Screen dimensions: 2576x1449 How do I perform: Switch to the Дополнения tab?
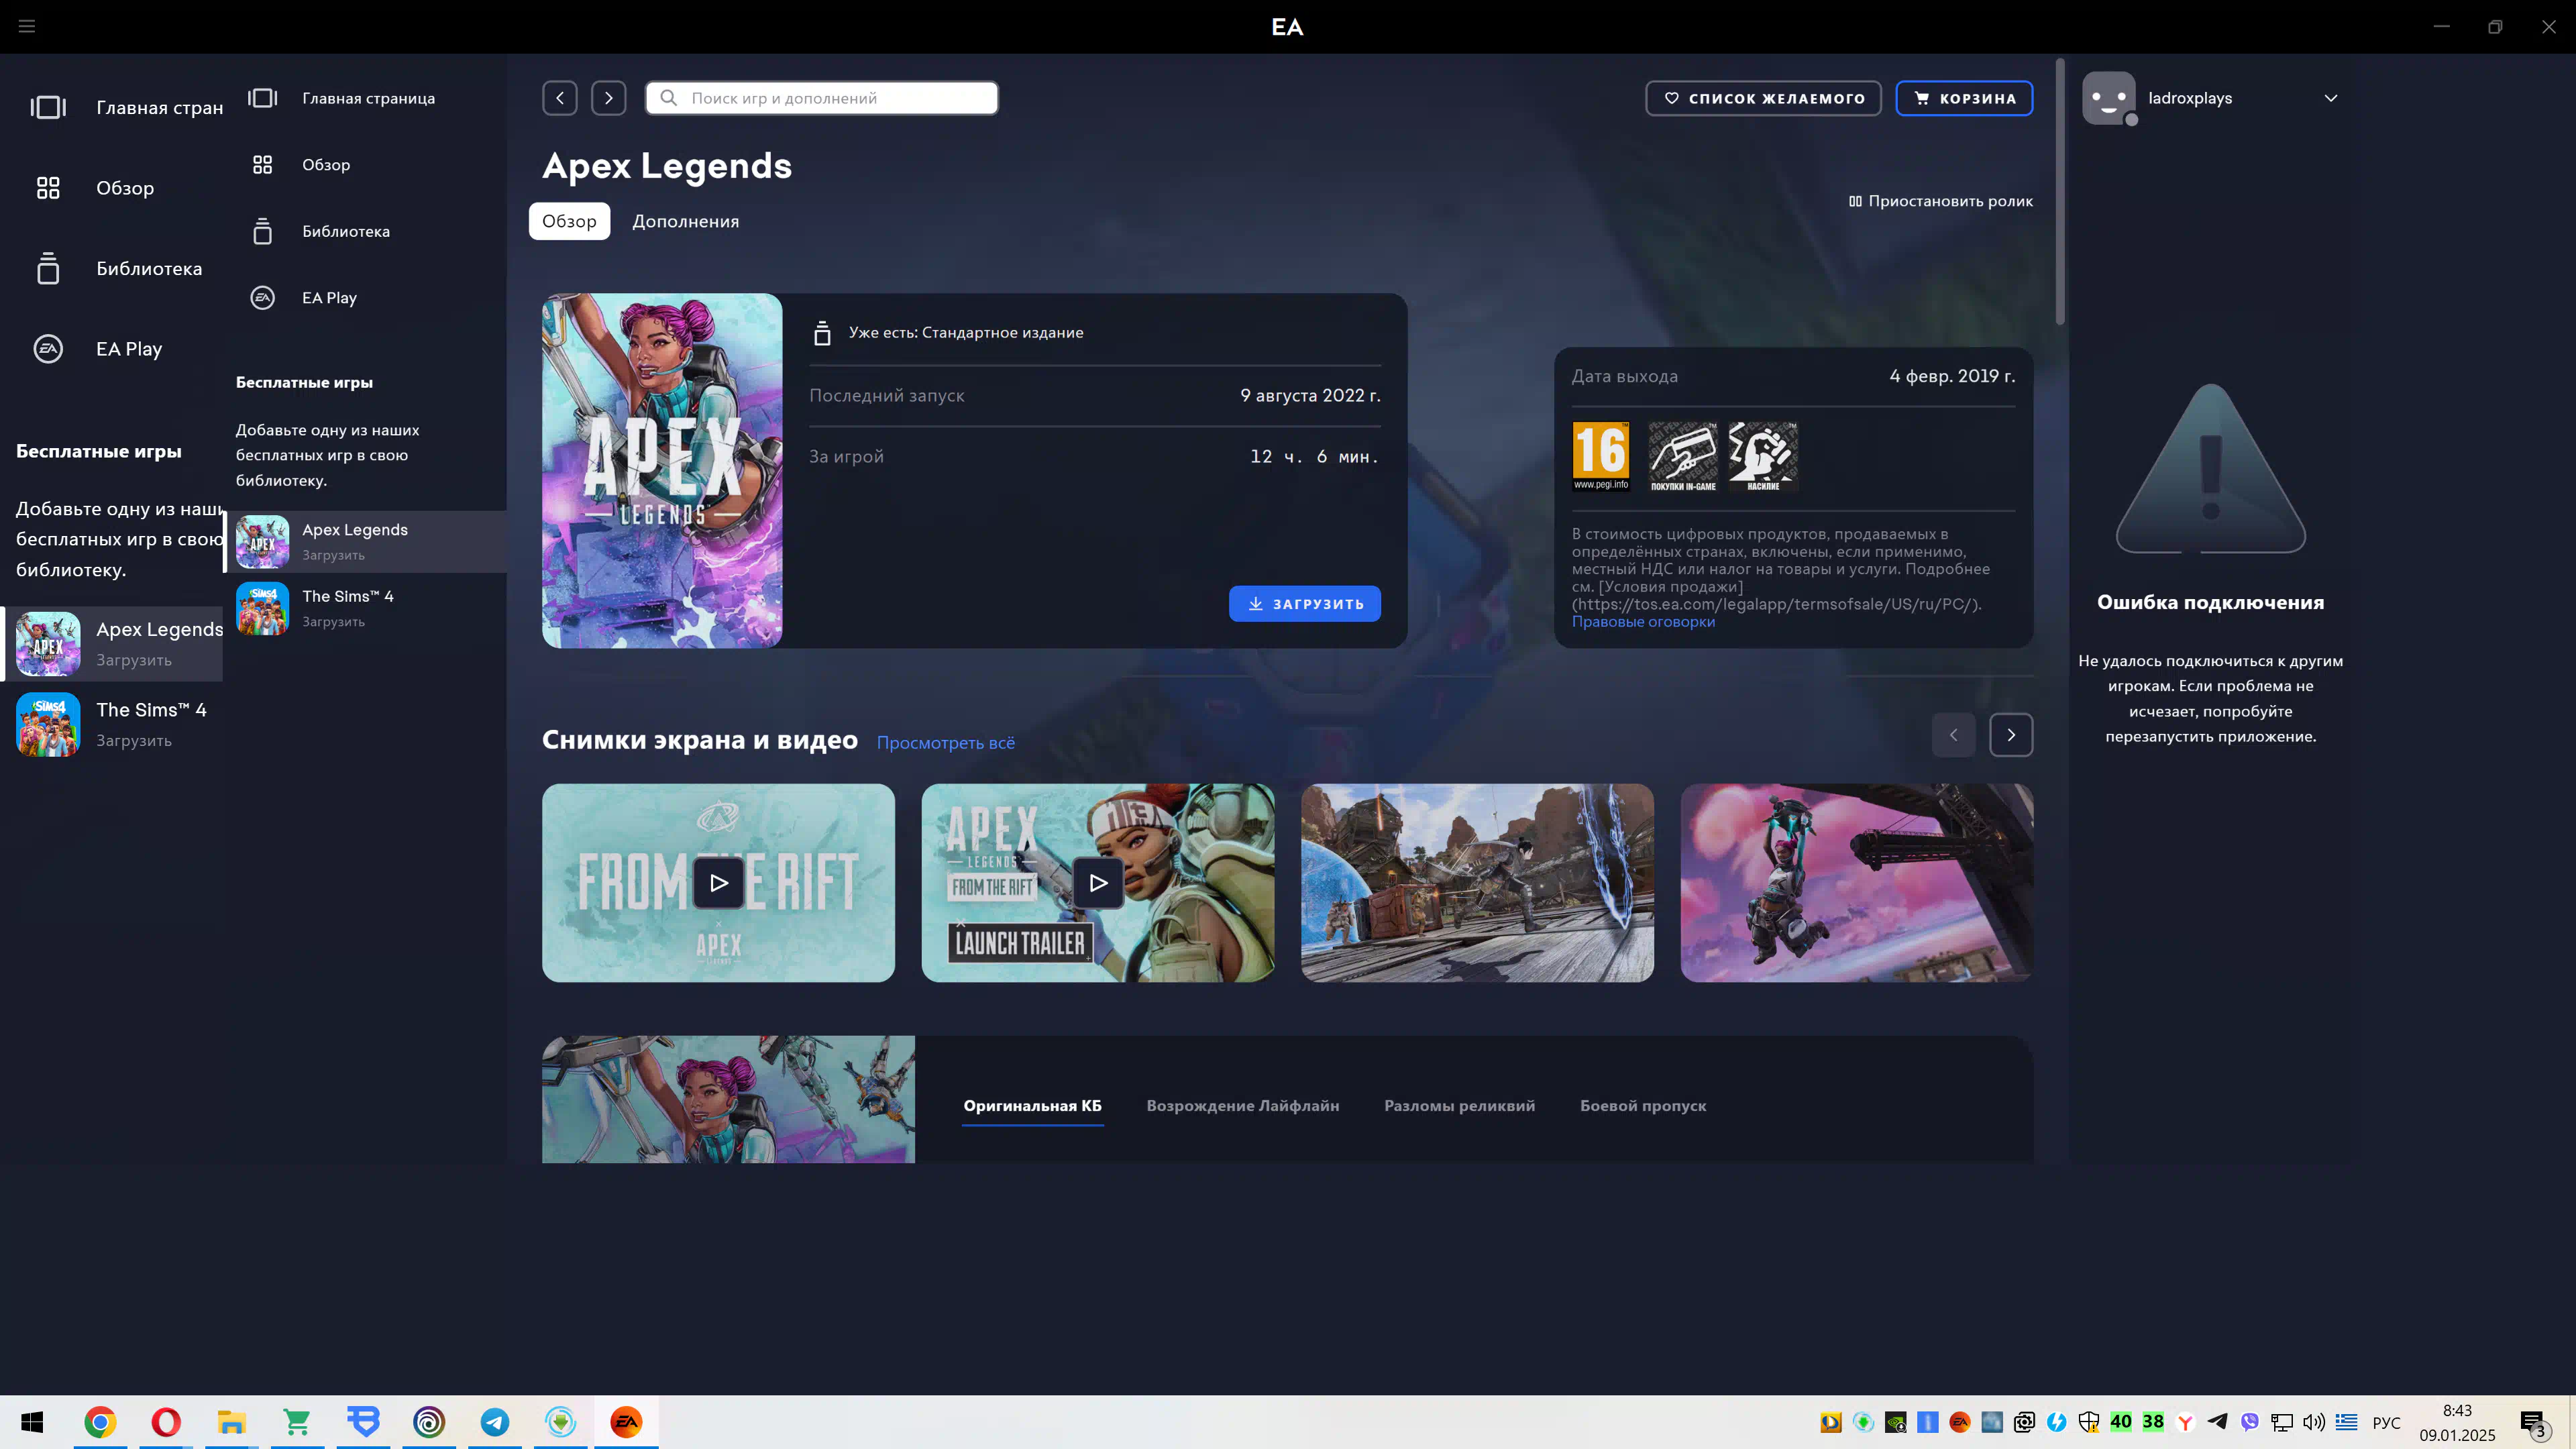coord(685,221)
